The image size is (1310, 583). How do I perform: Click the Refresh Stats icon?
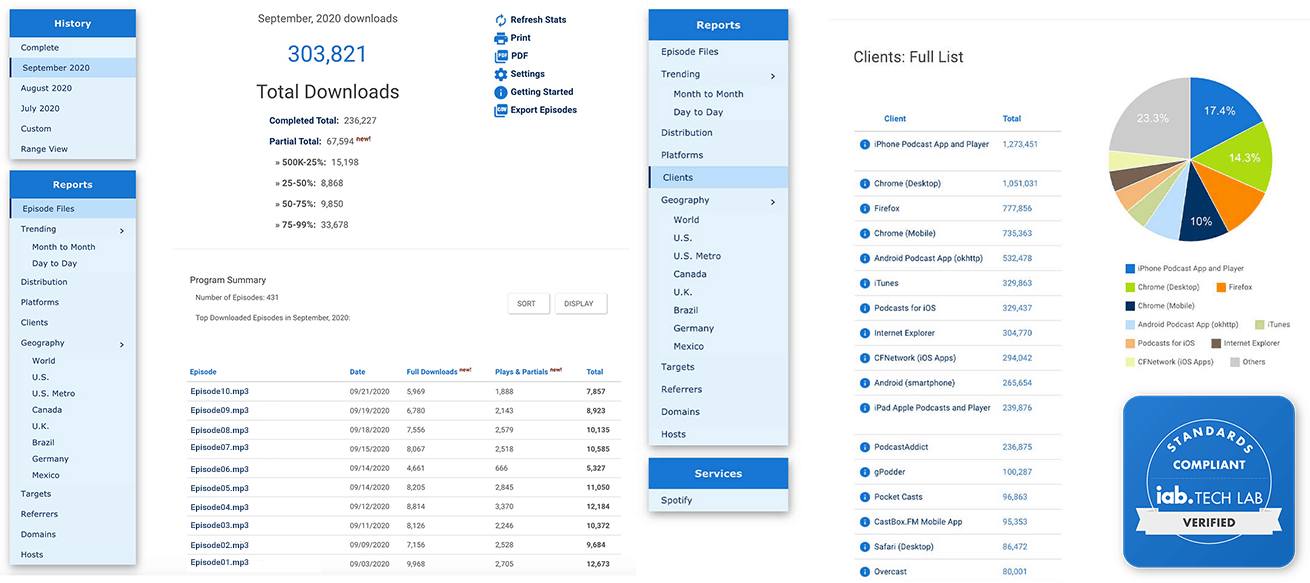(x=501, y=20)
